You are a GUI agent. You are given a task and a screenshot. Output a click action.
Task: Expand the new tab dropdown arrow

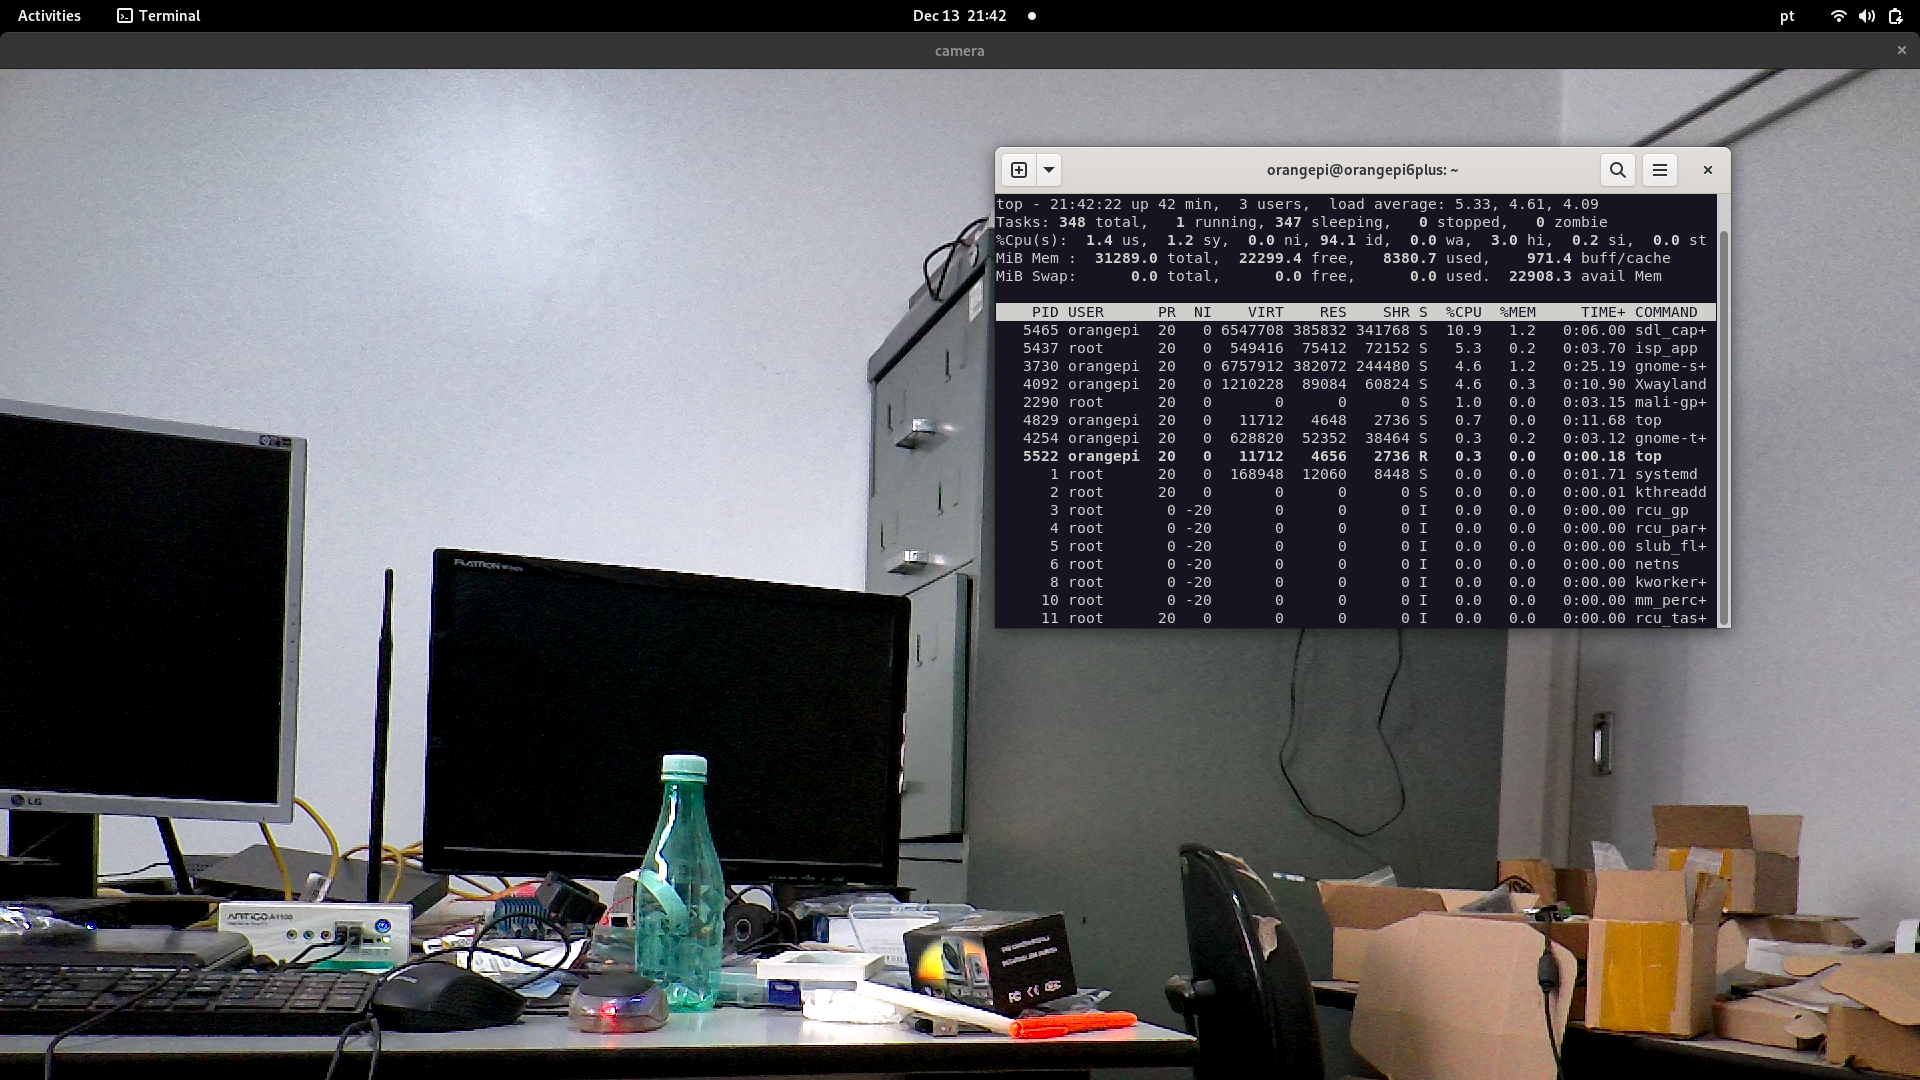[1049, 170]
